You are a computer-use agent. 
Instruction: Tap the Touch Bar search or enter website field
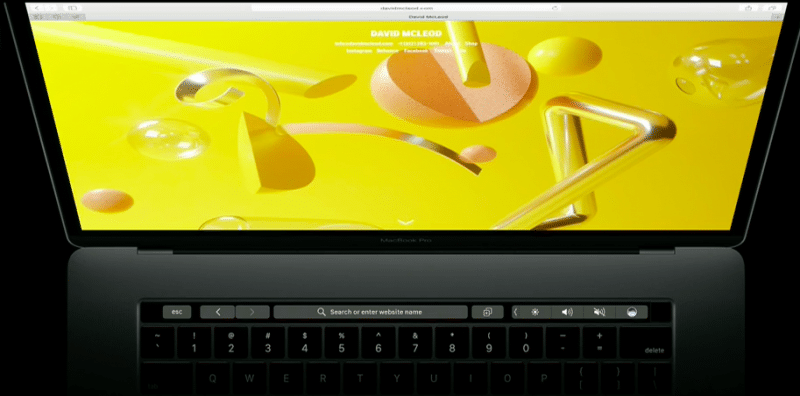tap(370, 312)
